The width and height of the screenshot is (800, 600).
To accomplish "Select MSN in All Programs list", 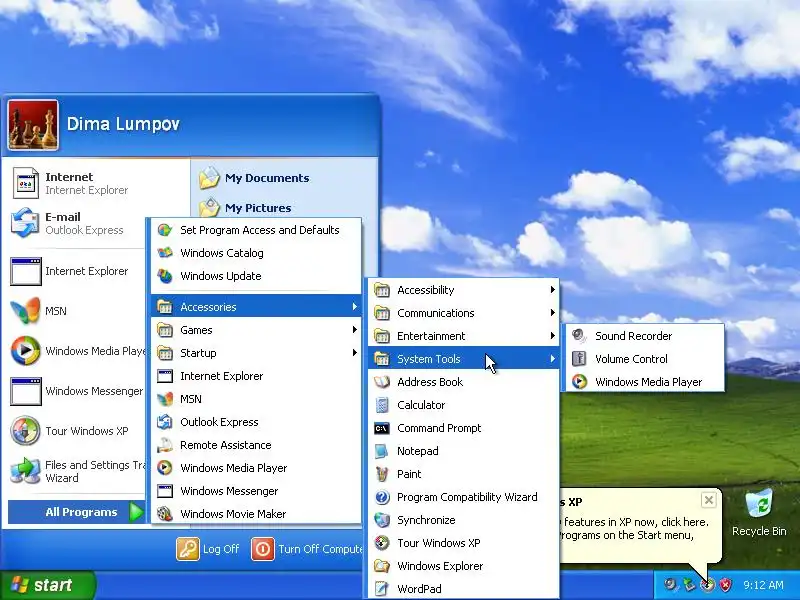I will tap(256, 399).
